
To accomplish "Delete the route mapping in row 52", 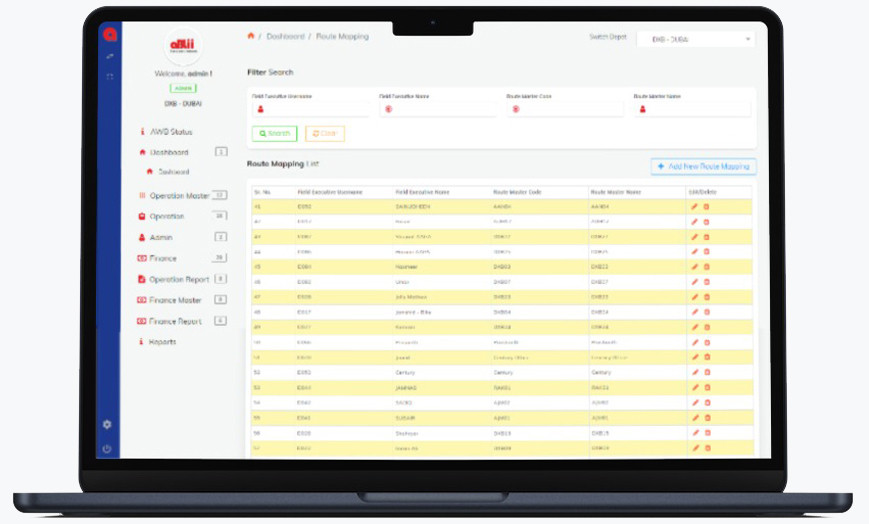I will point(706,372).
